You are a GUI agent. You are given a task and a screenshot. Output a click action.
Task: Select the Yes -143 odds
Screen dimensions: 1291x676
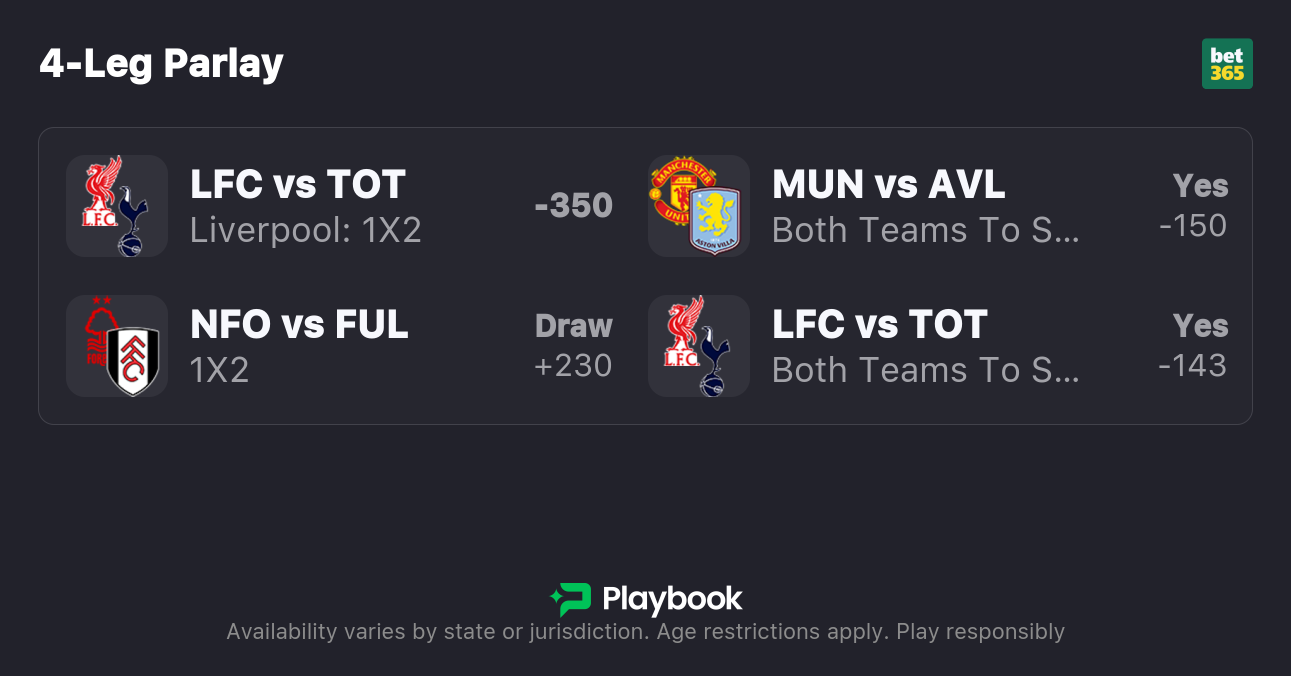1194,346
